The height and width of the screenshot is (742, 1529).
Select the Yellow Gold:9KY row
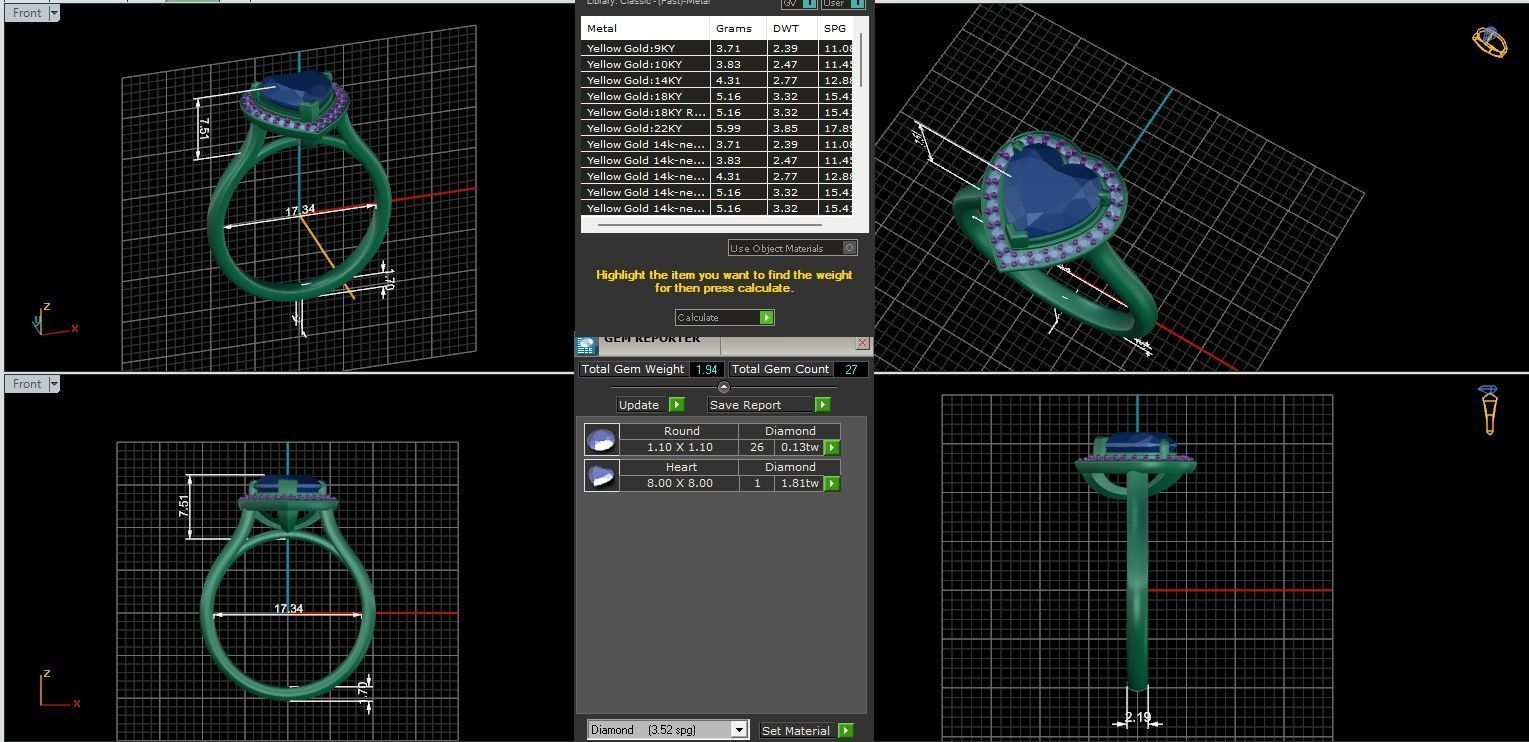coord(718,48)
